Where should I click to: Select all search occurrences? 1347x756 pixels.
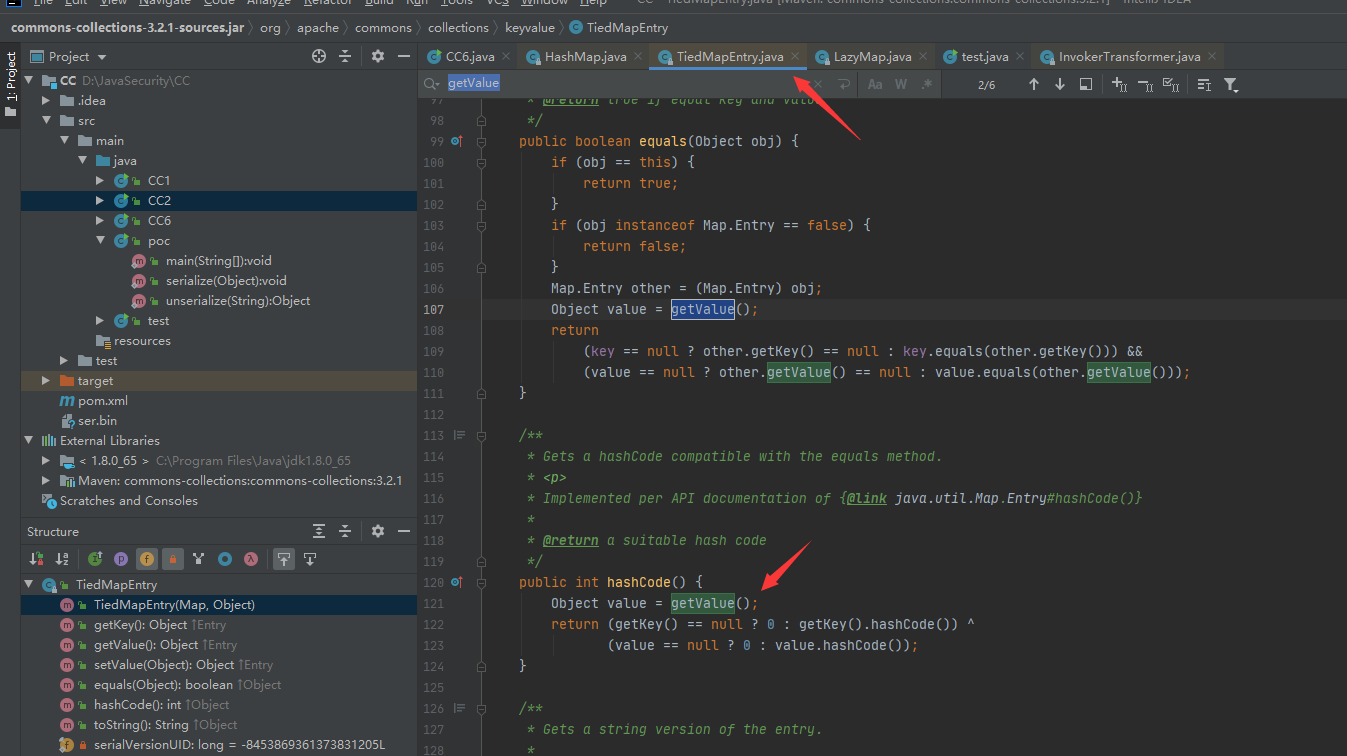1172,84
